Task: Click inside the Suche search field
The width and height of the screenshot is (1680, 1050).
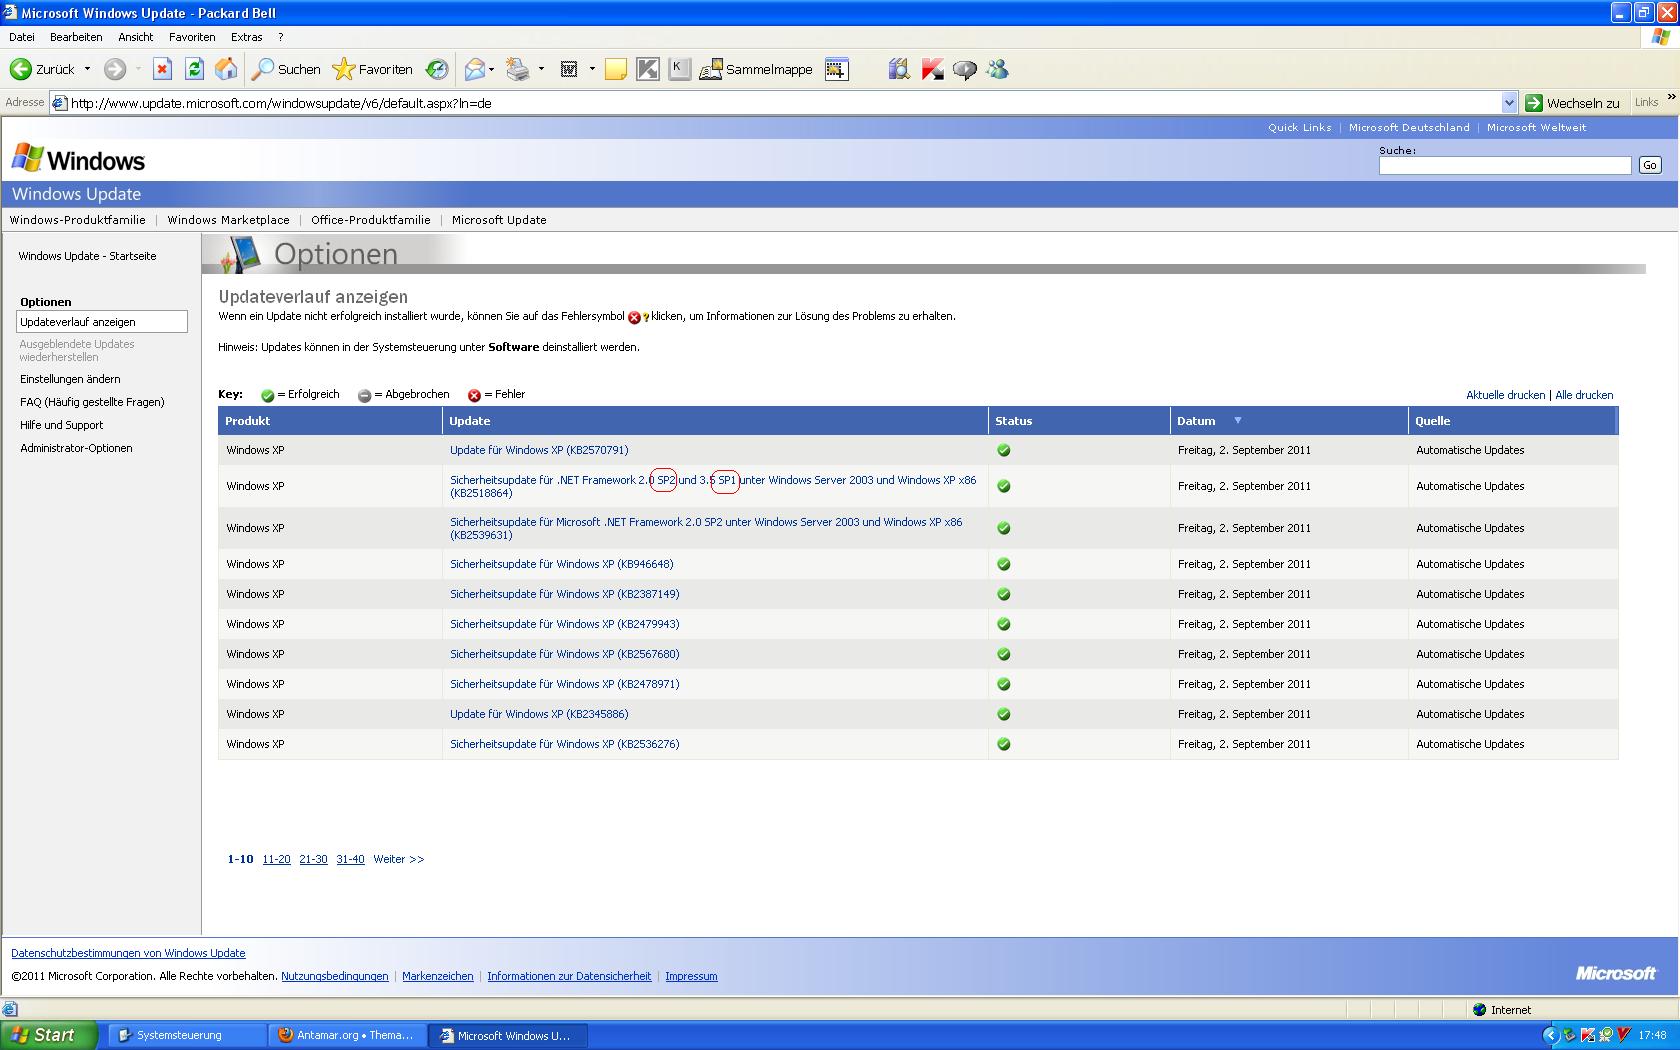Action: click(1504, 165)
